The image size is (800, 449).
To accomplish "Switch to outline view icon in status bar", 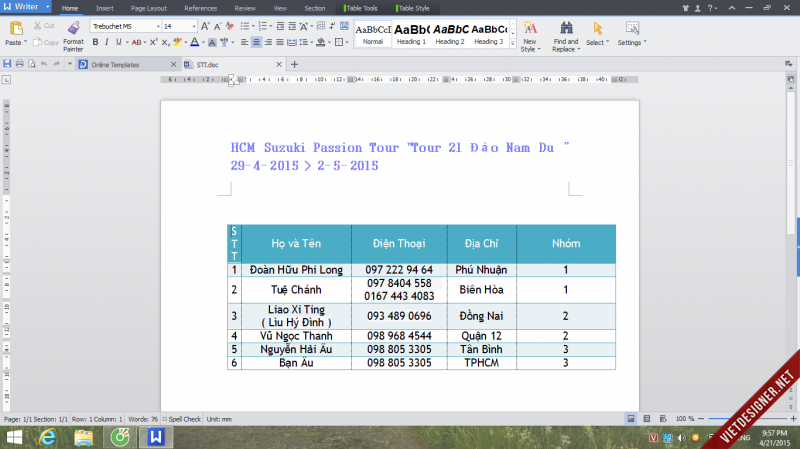I will click(647, 418).
